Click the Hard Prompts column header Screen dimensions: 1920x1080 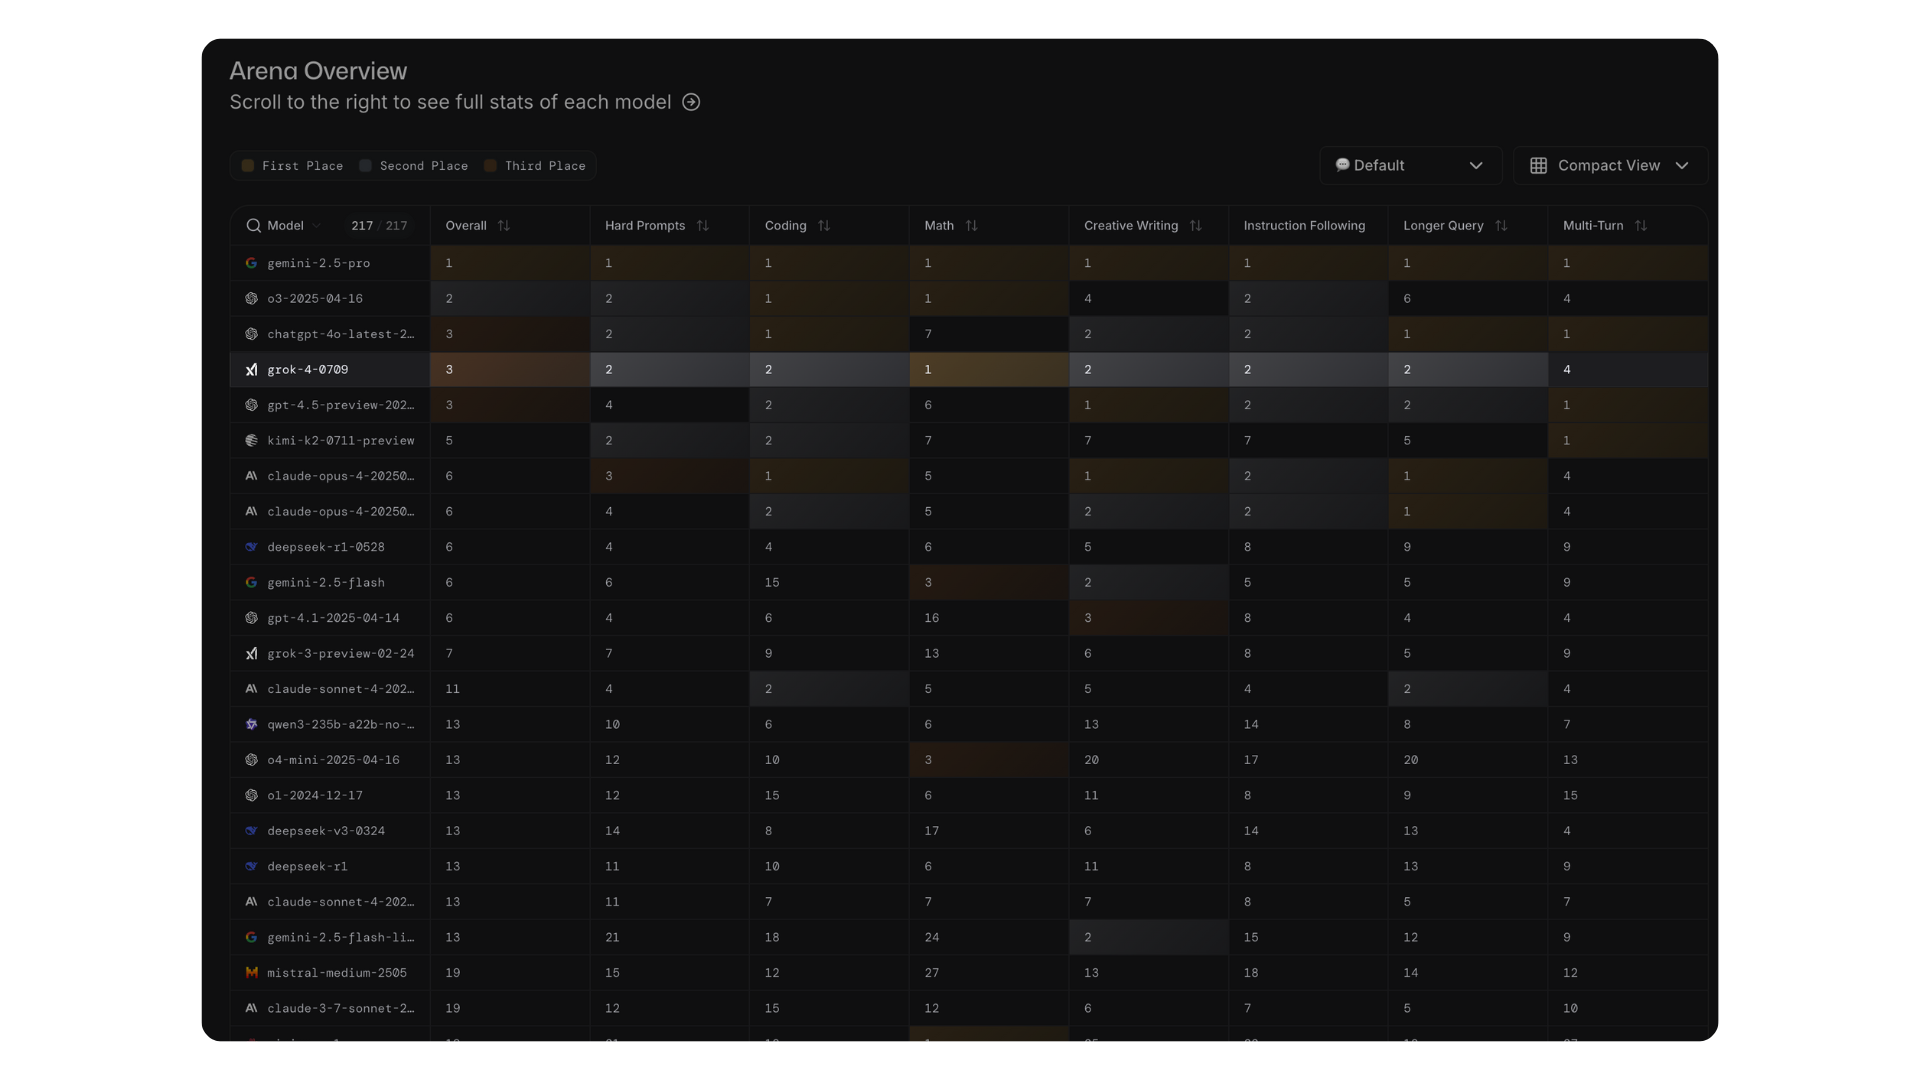[645, 226]
